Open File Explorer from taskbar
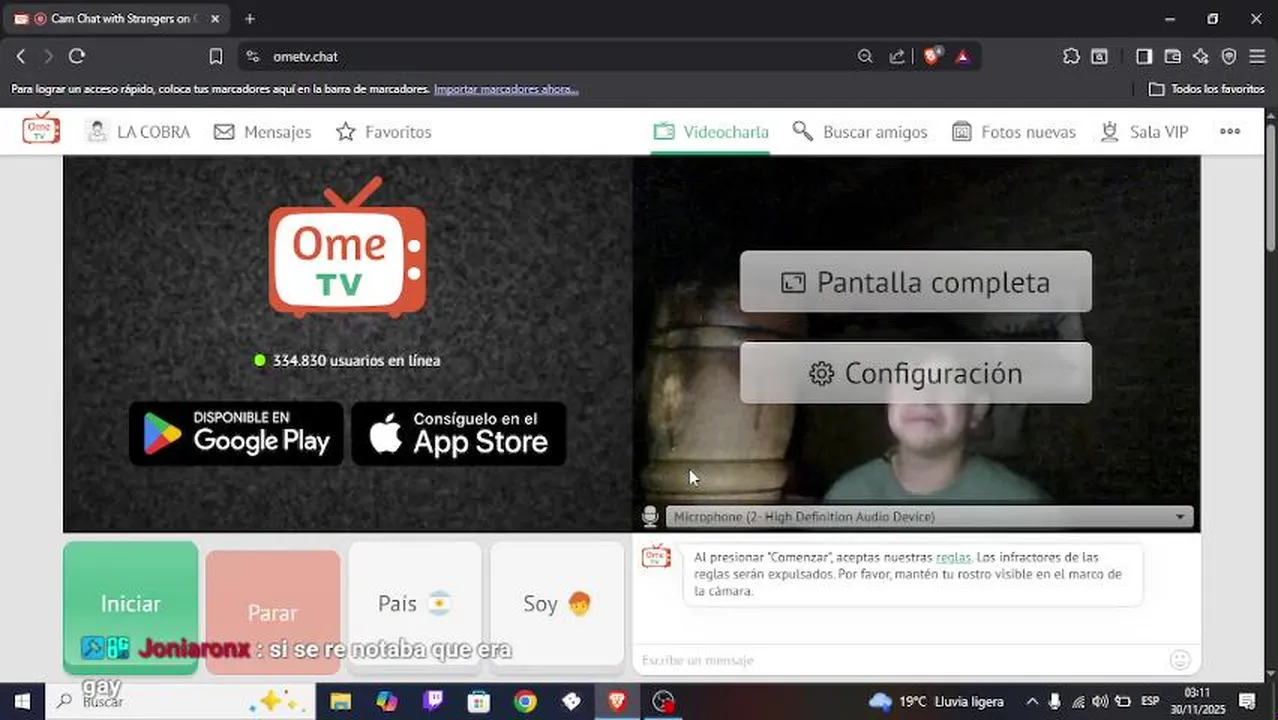The height and width of the screenshot is (720, 1278). click(x=341, y=702)
